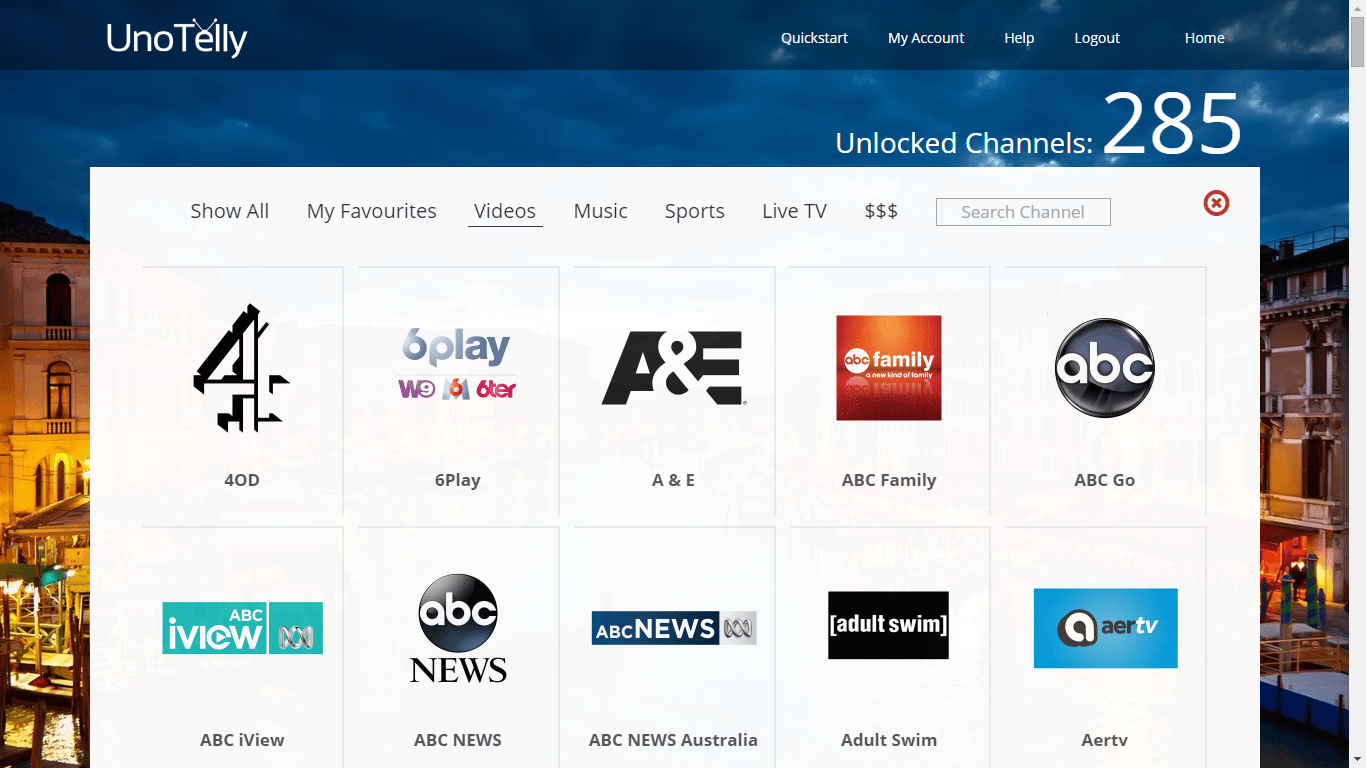This screenshot has height=768, width=1366.
Task: Open the ABC Family channel icon
Action: point(888,368)
